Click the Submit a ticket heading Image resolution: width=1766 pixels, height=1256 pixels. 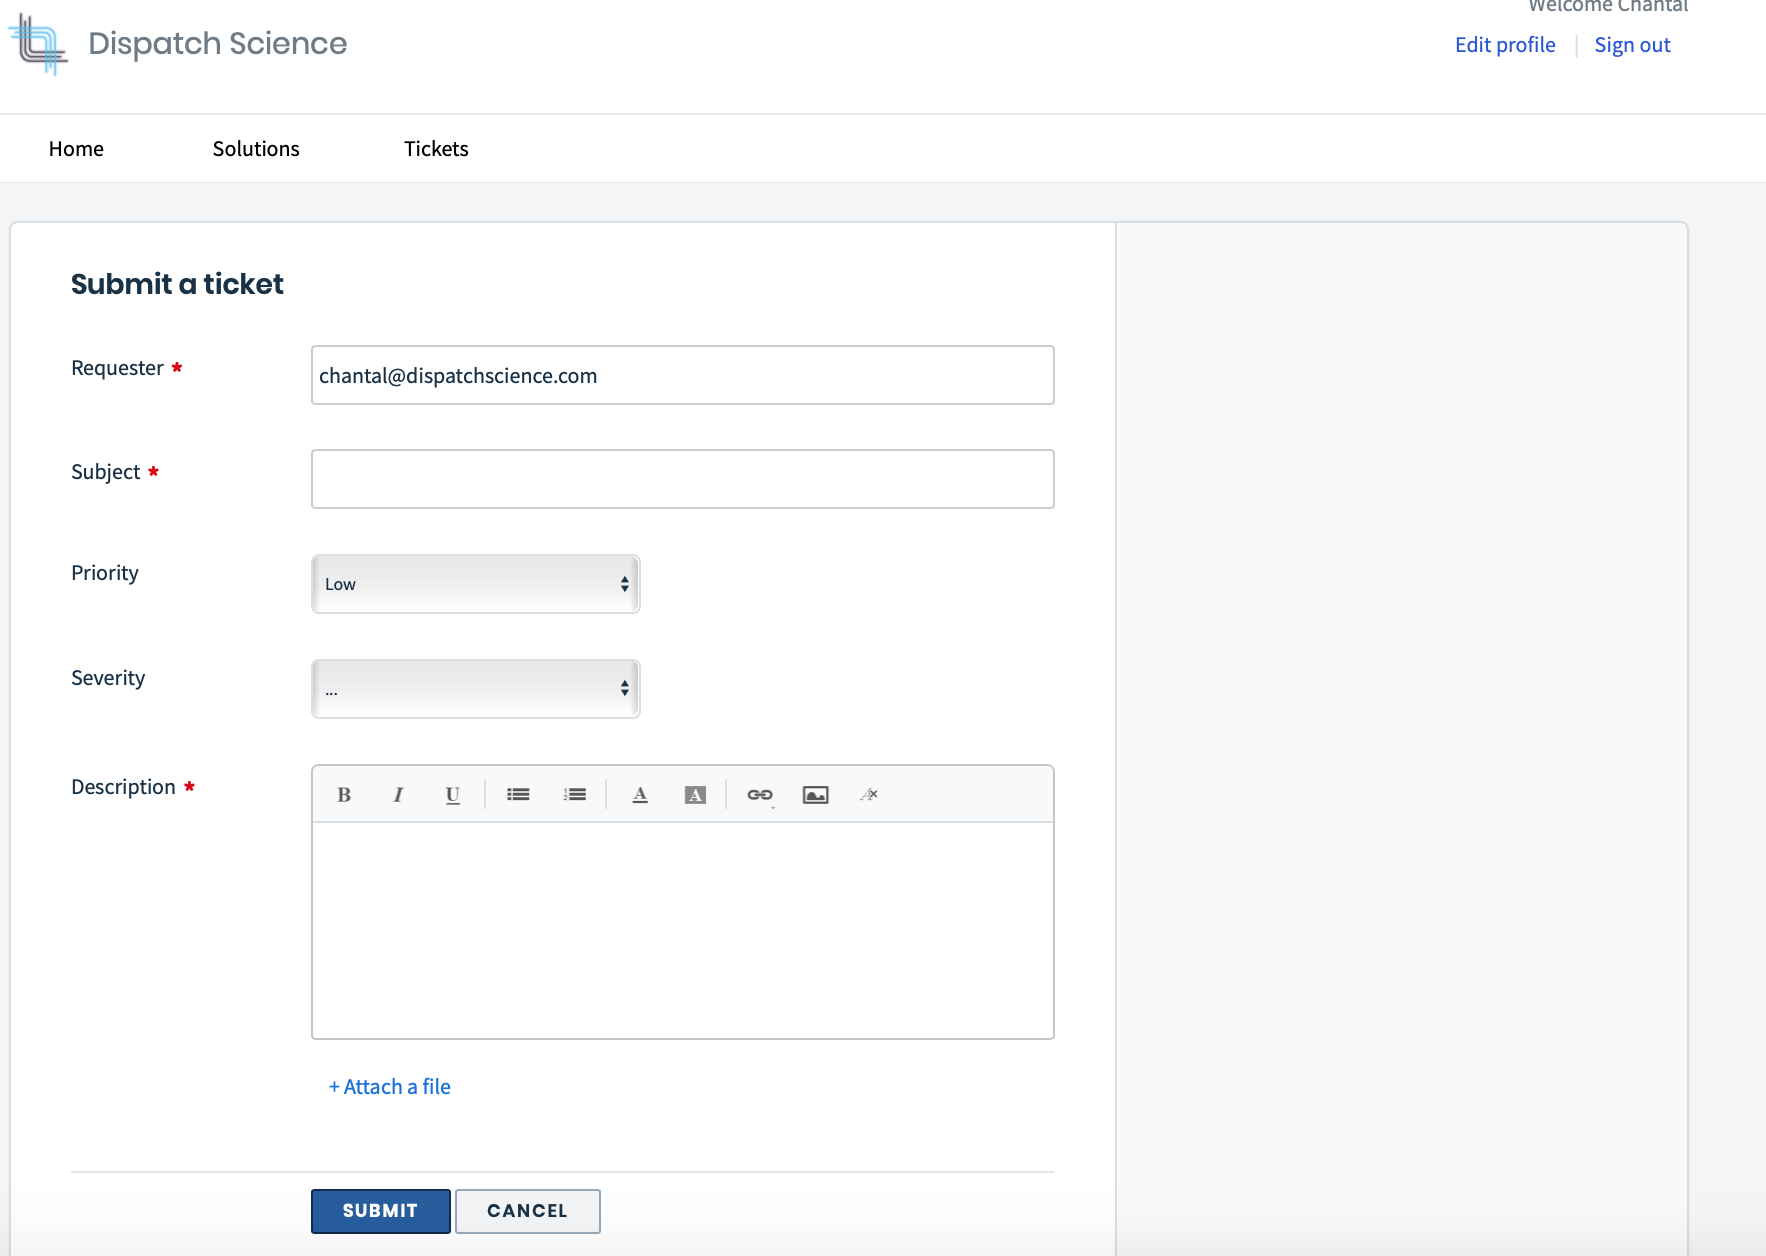coord(177,284)
